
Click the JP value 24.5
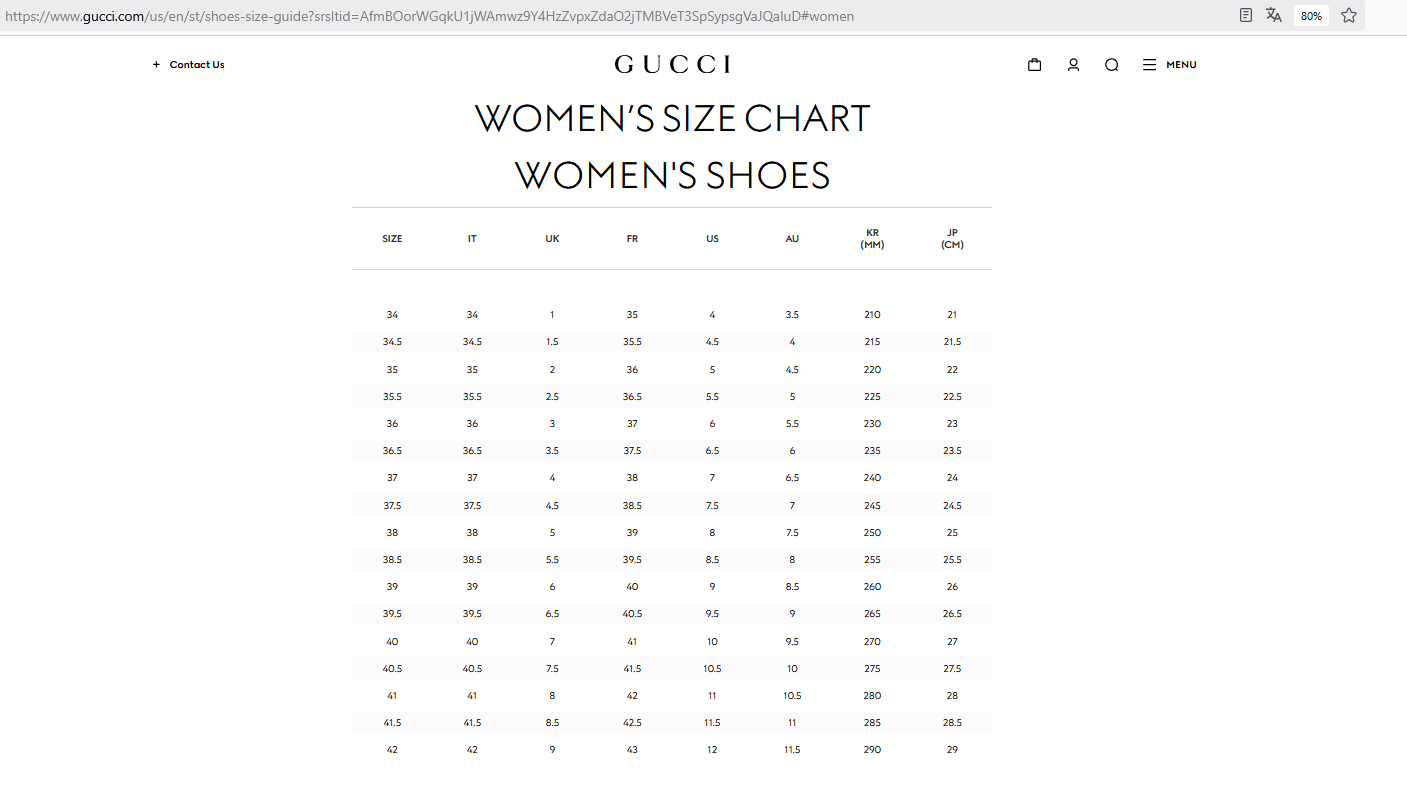[x=952, y=506]
